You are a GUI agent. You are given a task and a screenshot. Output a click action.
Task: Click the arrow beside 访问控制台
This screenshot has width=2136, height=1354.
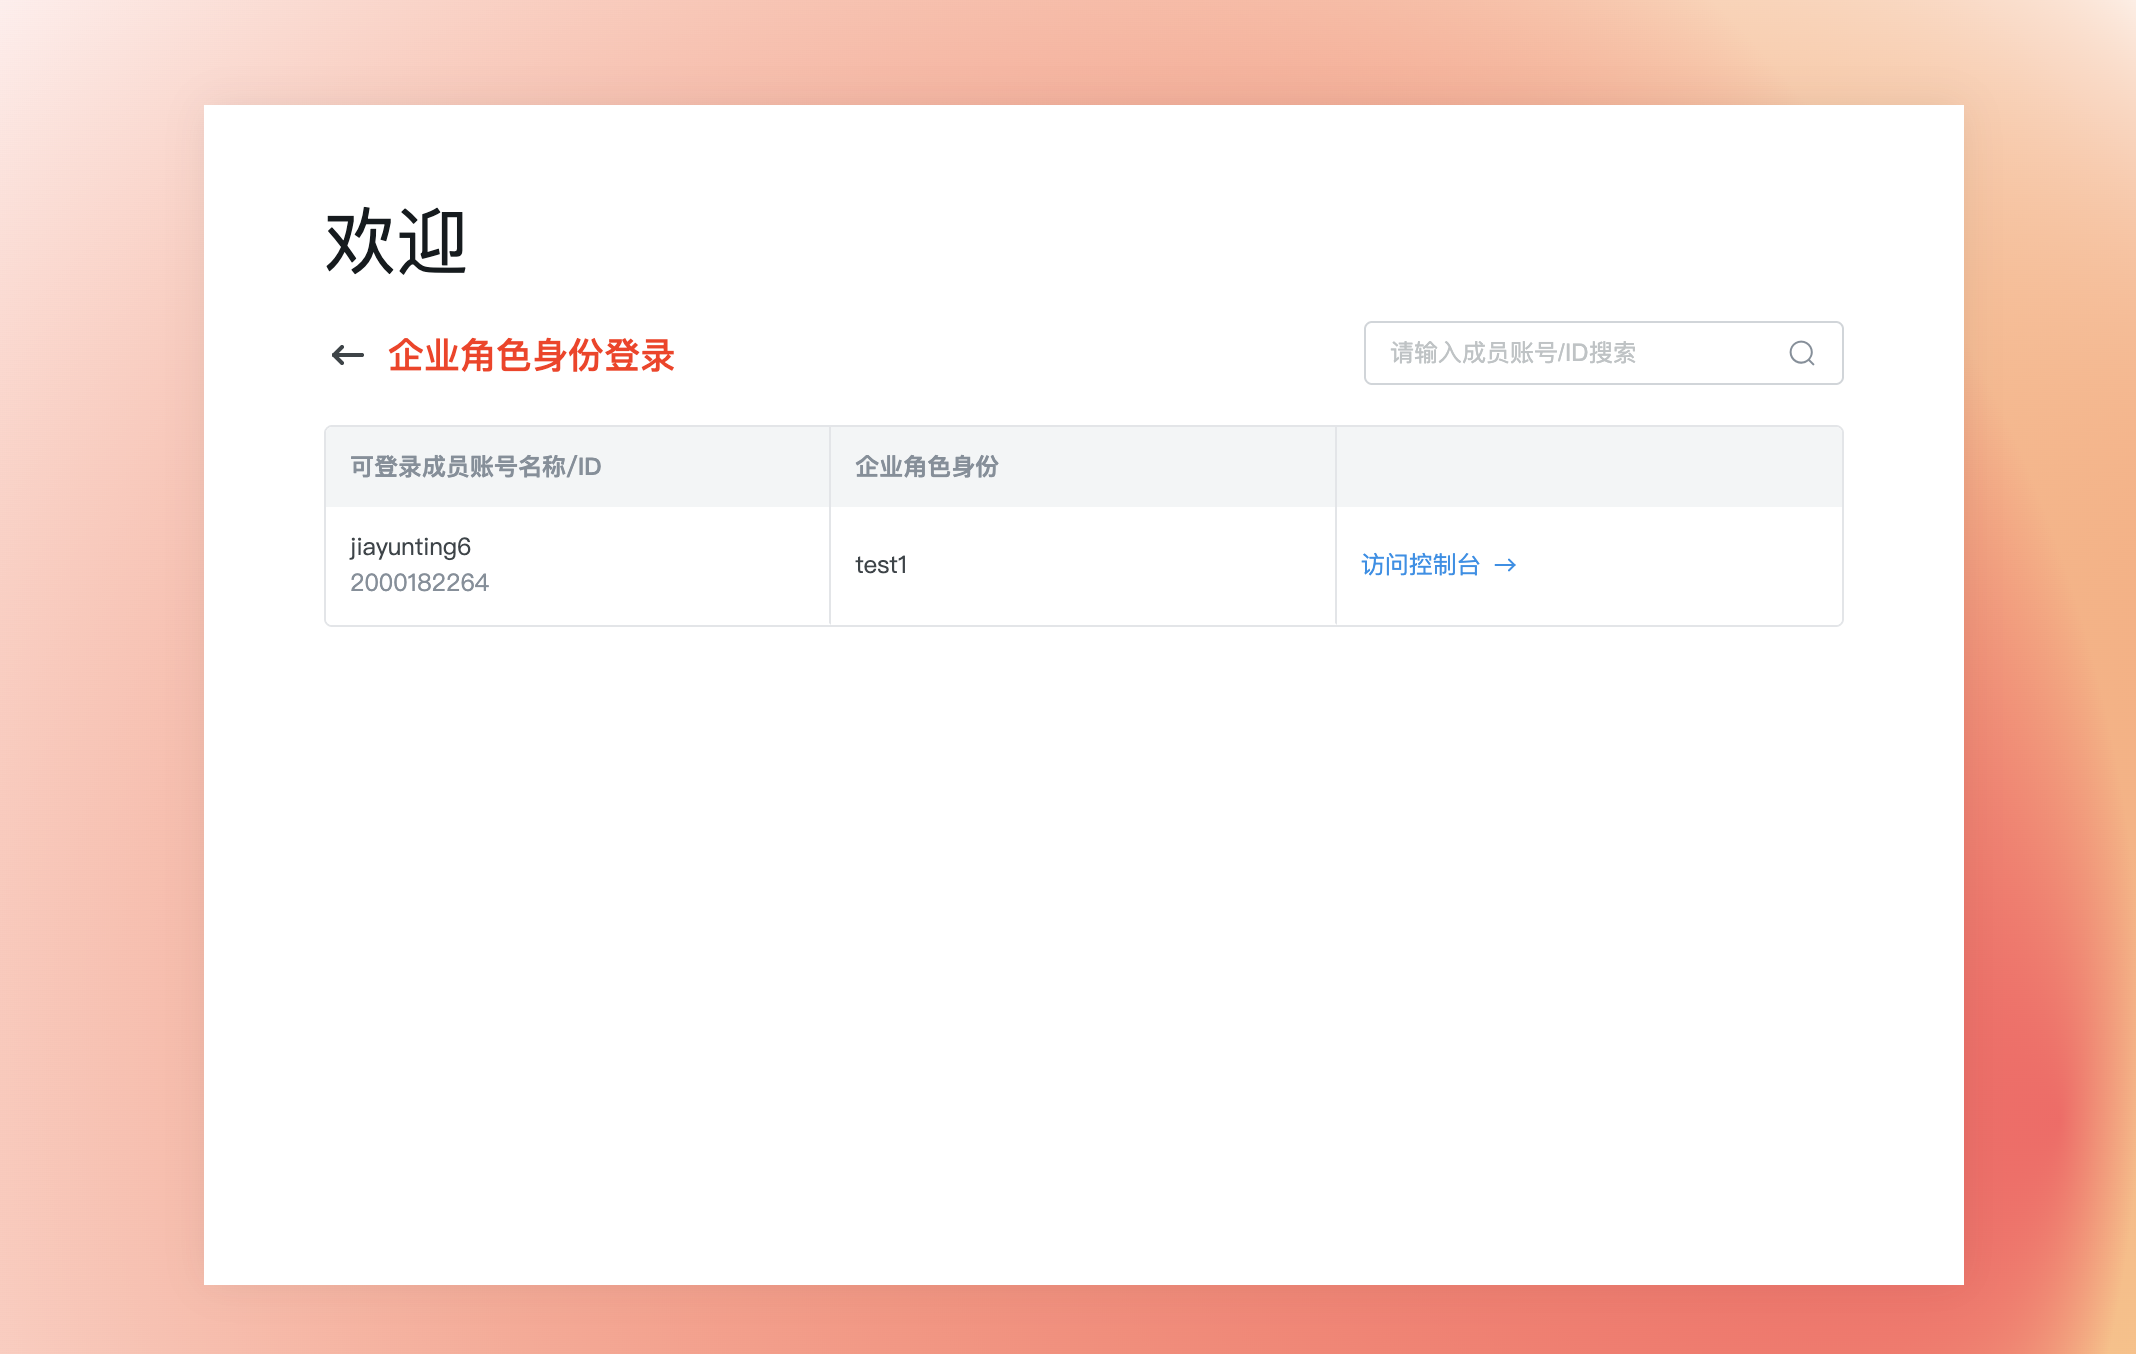point(1505,565)
